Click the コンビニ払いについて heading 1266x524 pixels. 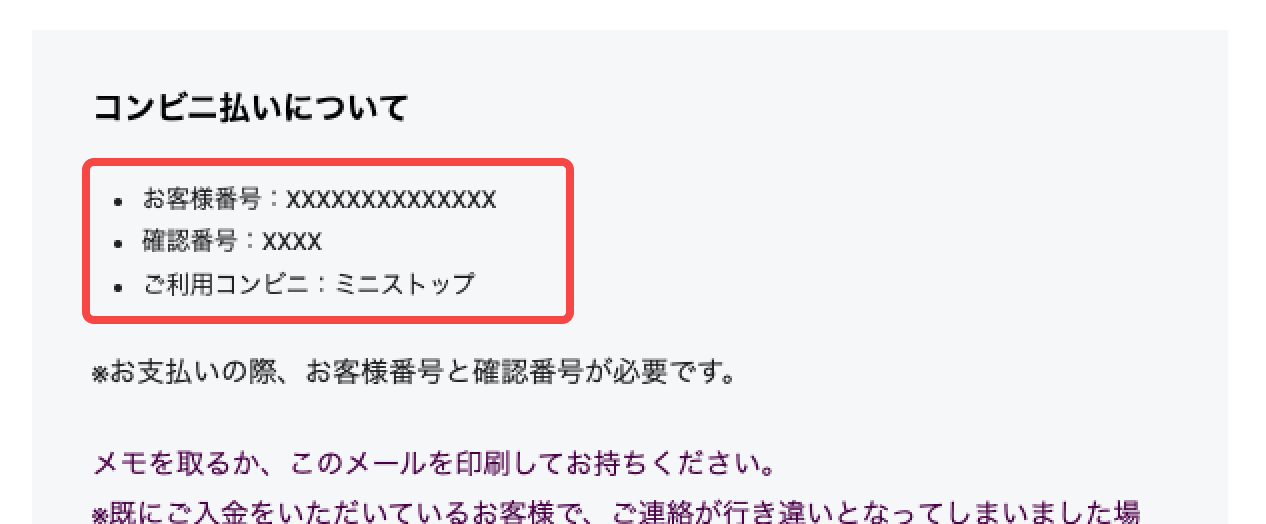click(x=250, y=108)
